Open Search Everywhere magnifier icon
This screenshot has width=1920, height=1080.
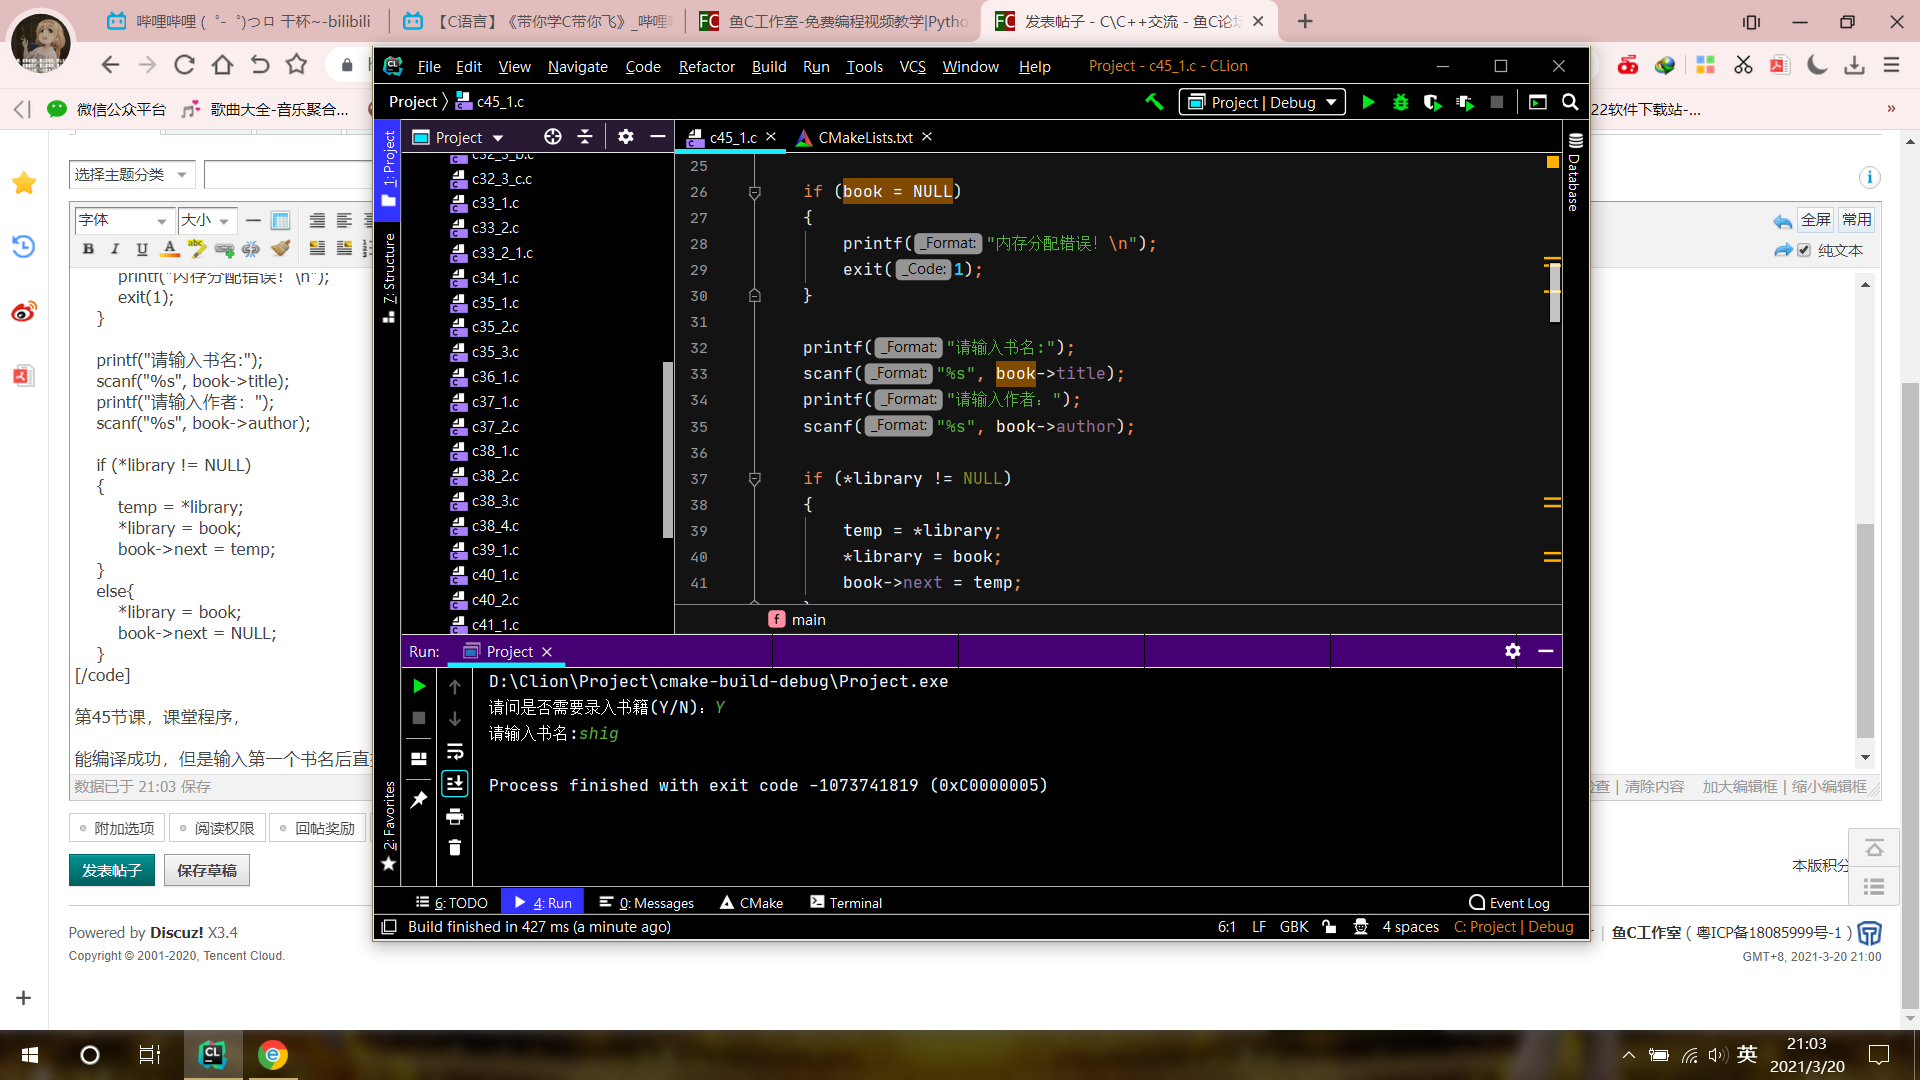[x=1570, y=102]
